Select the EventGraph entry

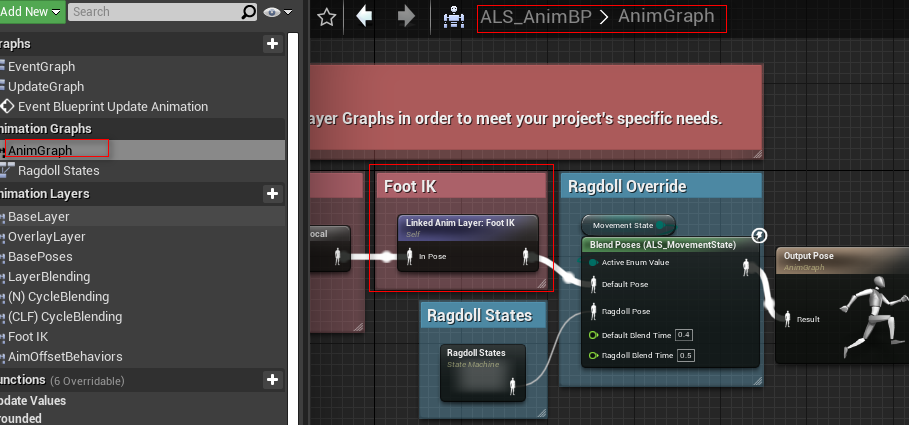point(41,66)
